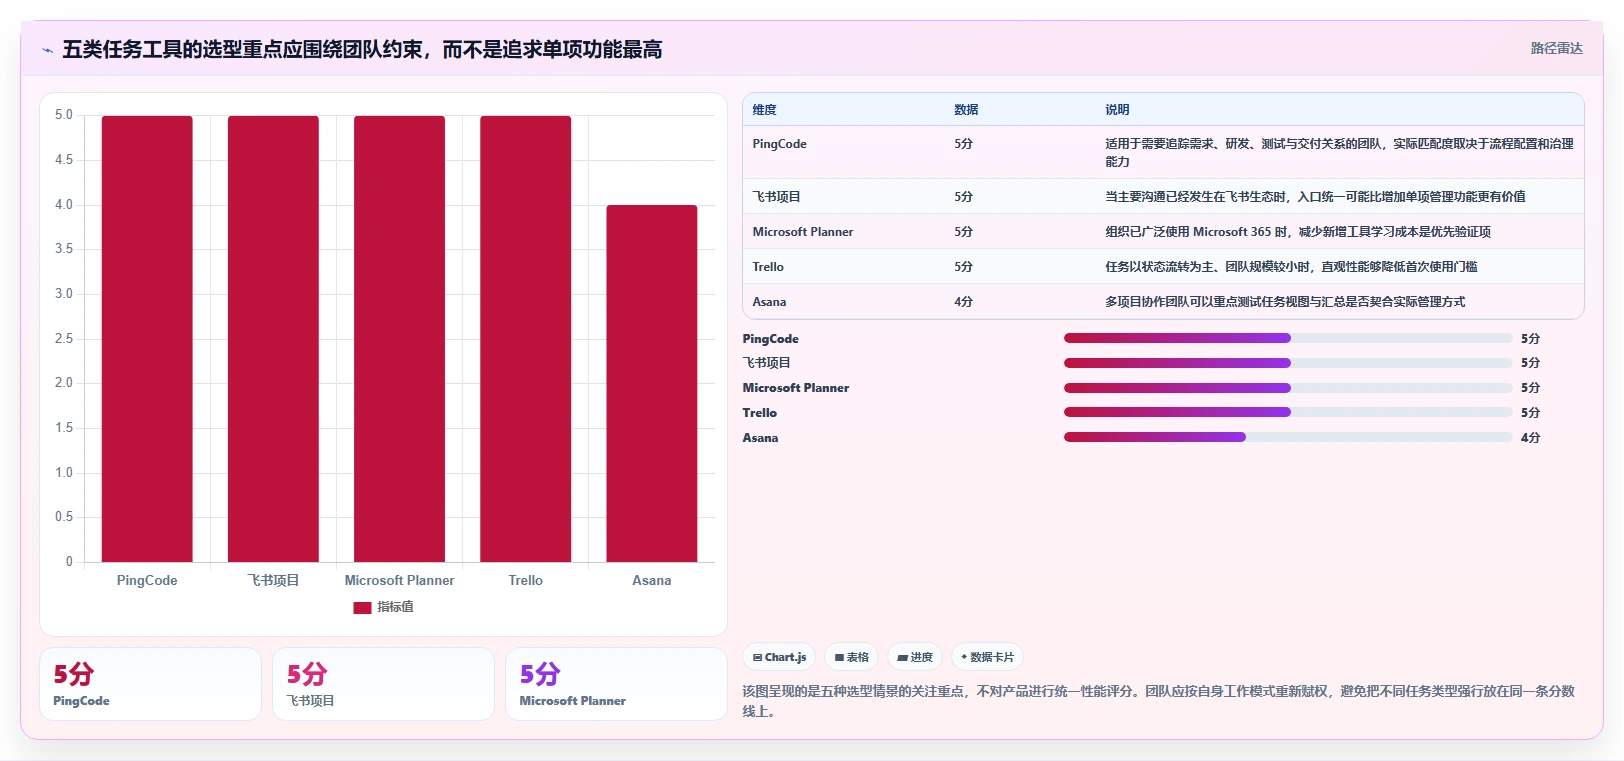Click the 飞书项目 description starting 当主要沟通

pos(1315,197)
